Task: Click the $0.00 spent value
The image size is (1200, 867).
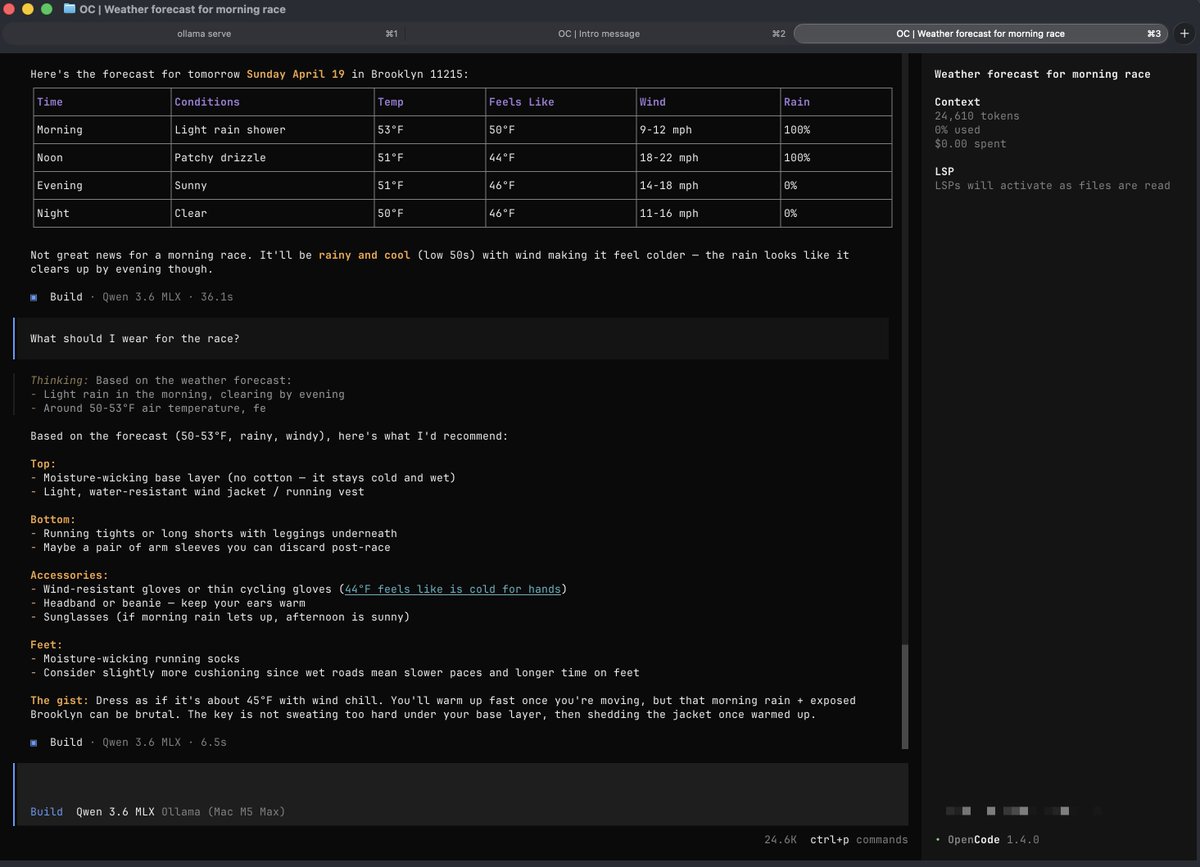Action: coord(970,144)
